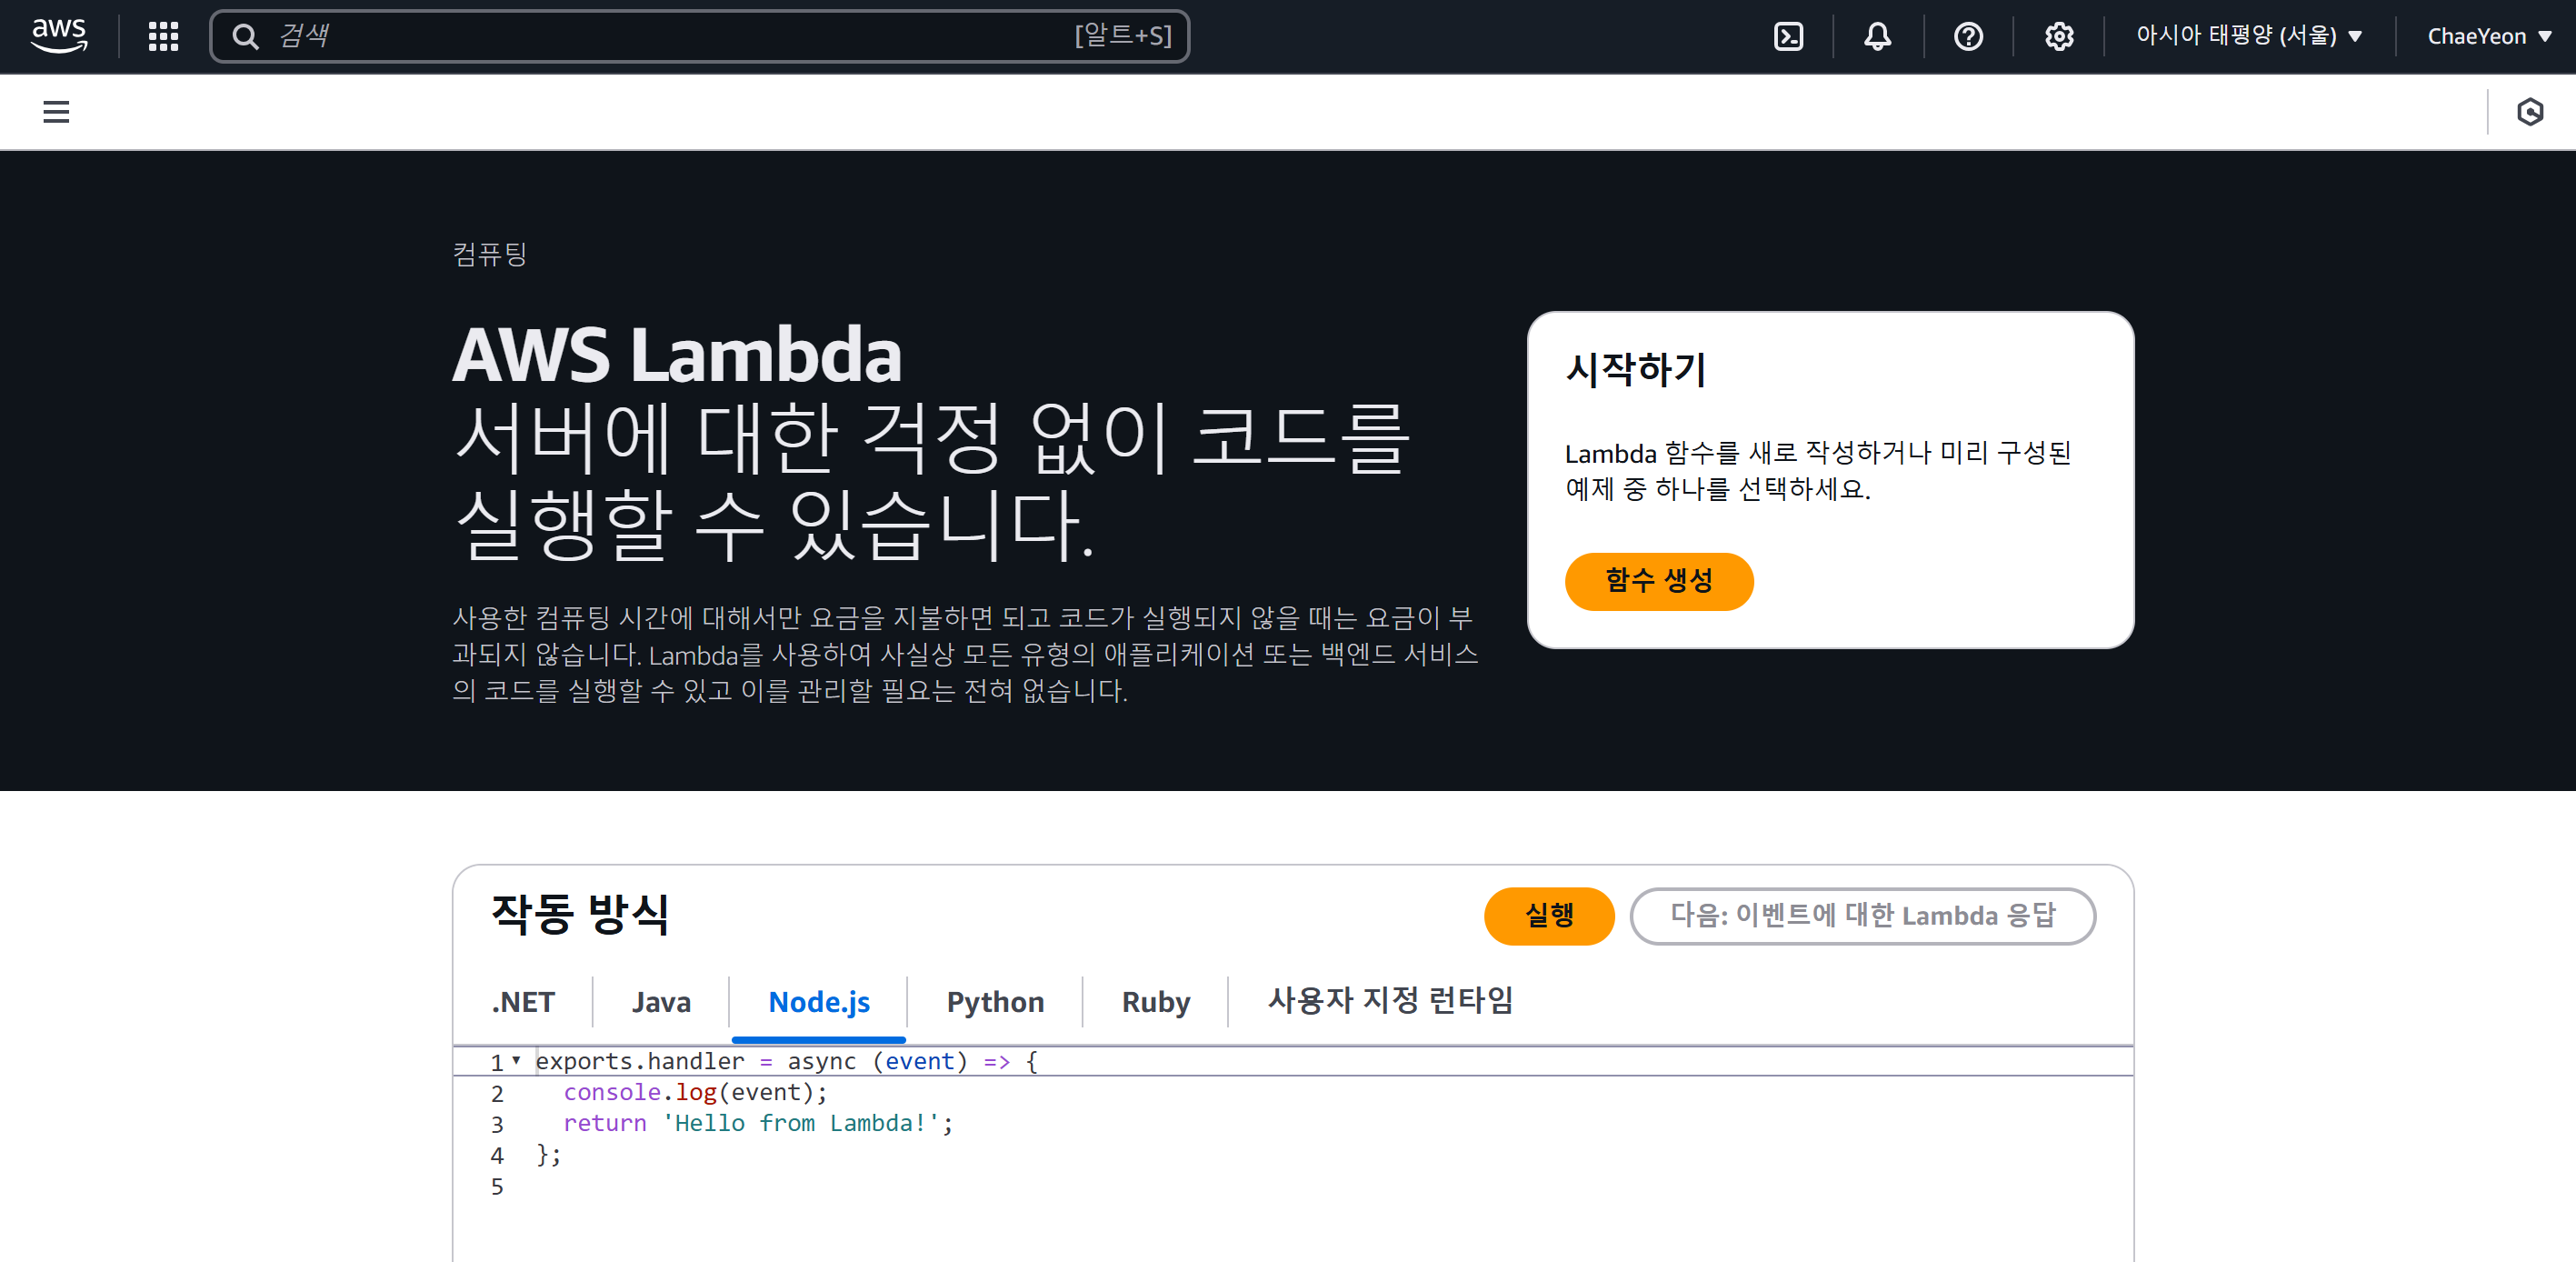Viewport: 2576px width, 1262px height.
Task: Click the 함수 생성 button
Action: coord(1659,581)
